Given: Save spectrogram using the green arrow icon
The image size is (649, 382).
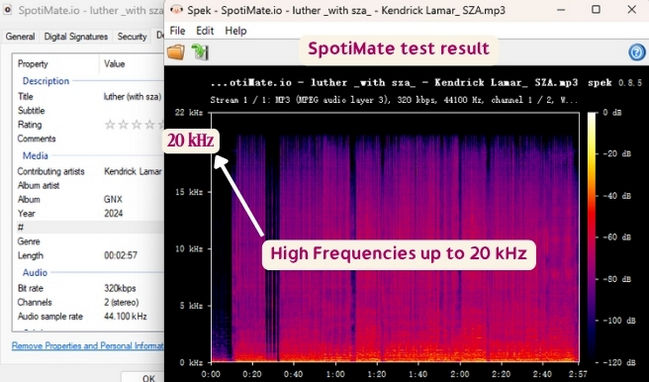Looking at the screenshot, I should 200,52.
